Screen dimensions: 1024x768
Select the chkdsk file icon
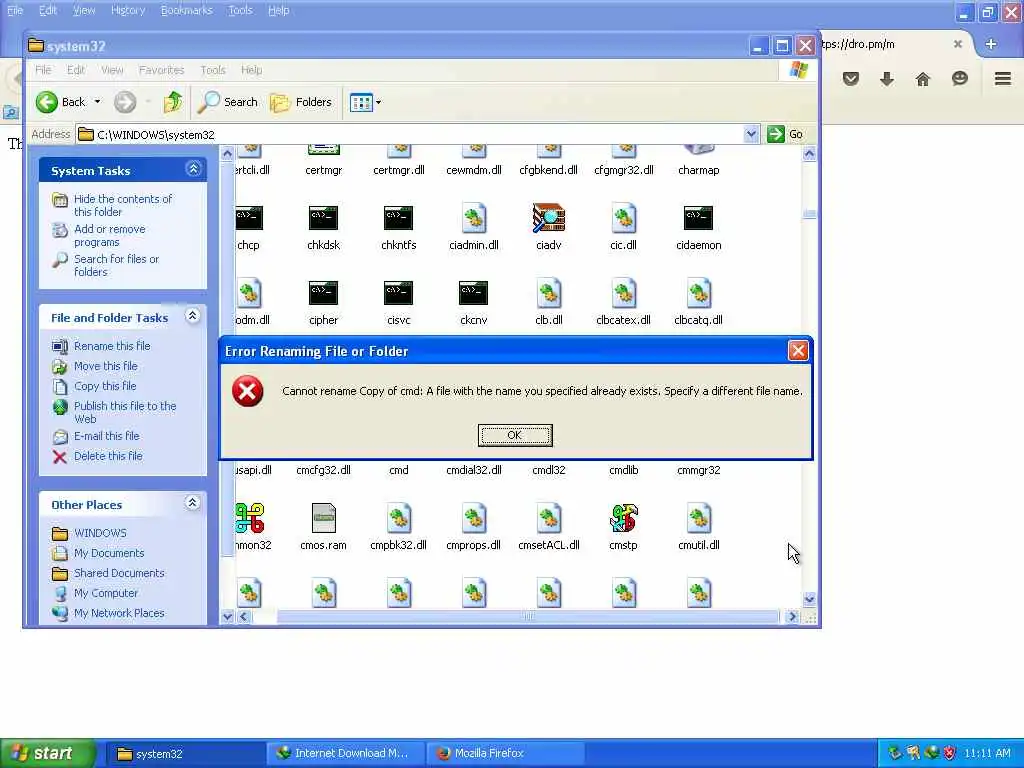click(x=323, y=218)
